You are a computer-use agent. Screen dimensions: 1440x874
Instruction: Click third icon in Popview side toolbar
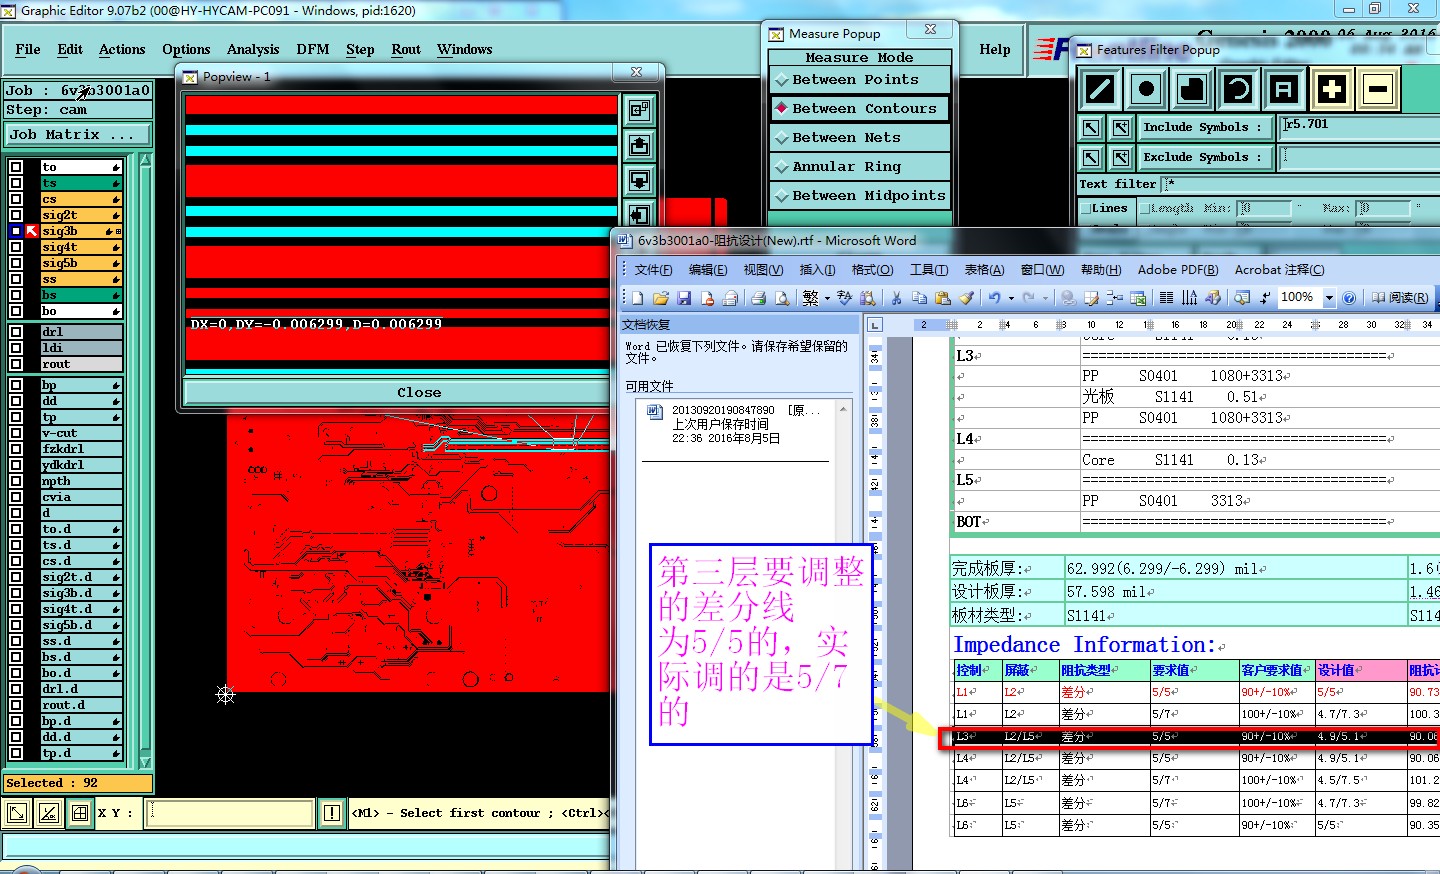640,180
